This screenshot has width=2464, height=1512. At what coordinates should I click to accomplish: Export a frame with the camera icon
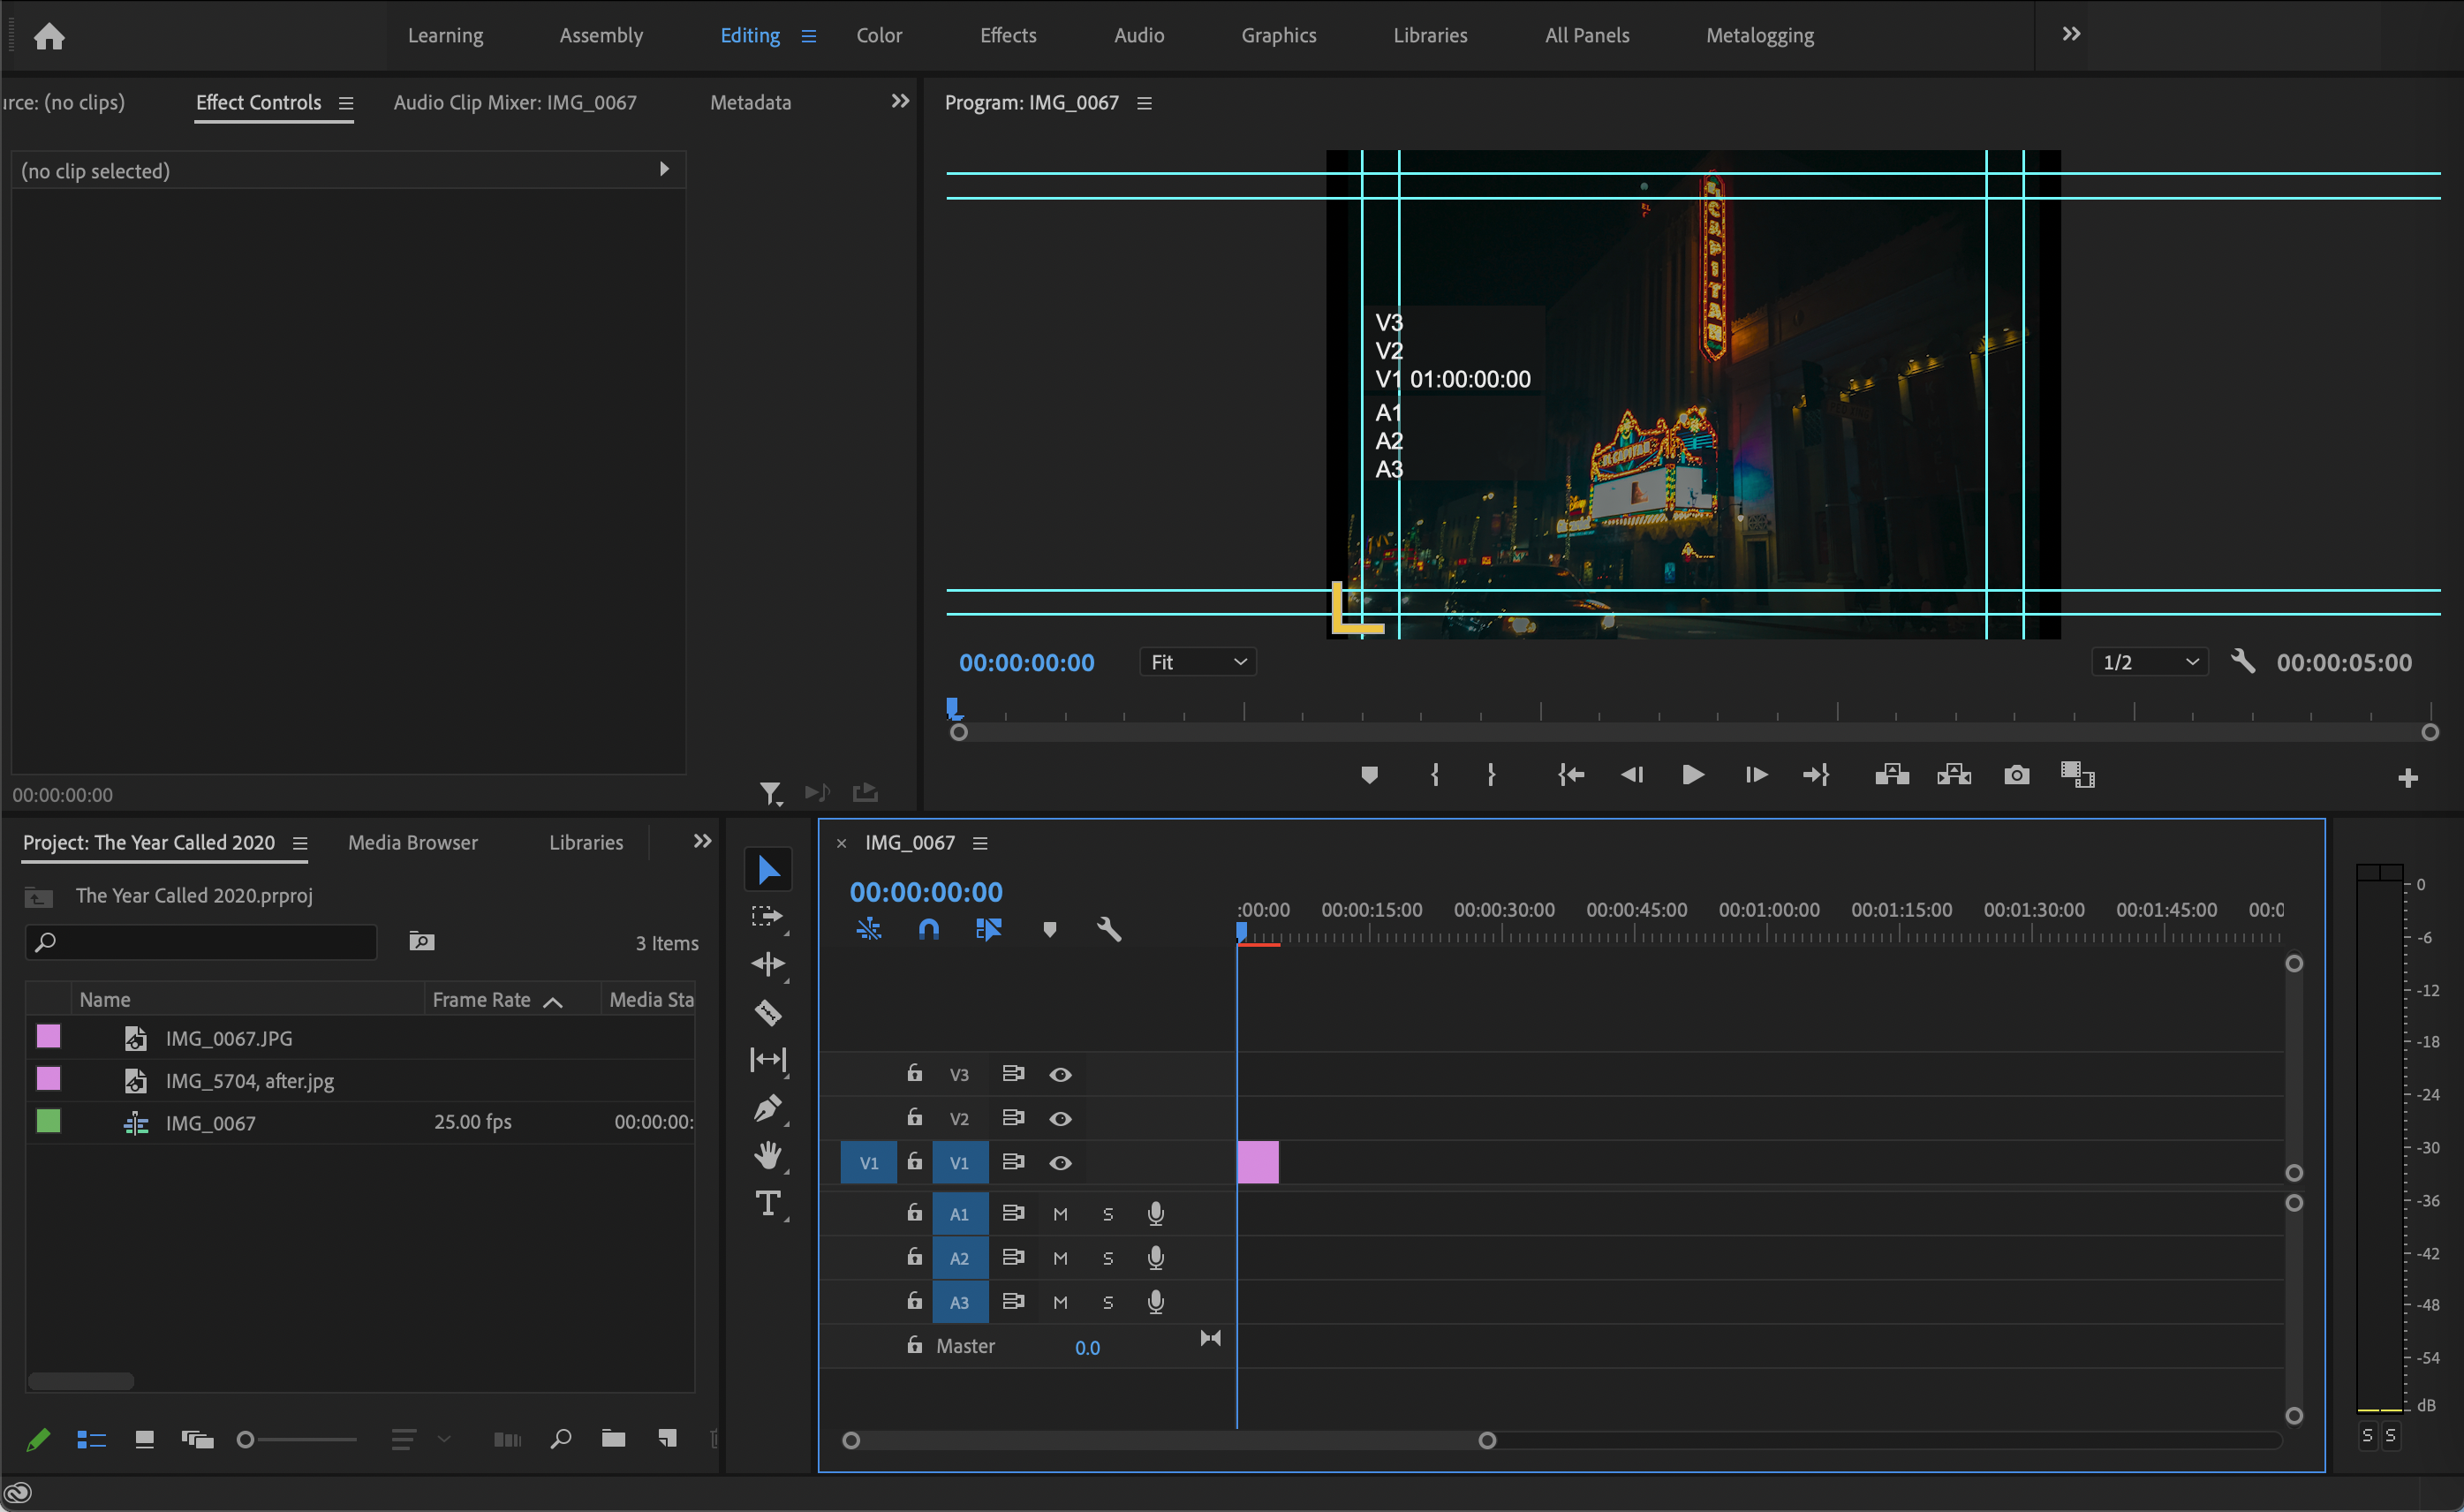point(2016,774)
